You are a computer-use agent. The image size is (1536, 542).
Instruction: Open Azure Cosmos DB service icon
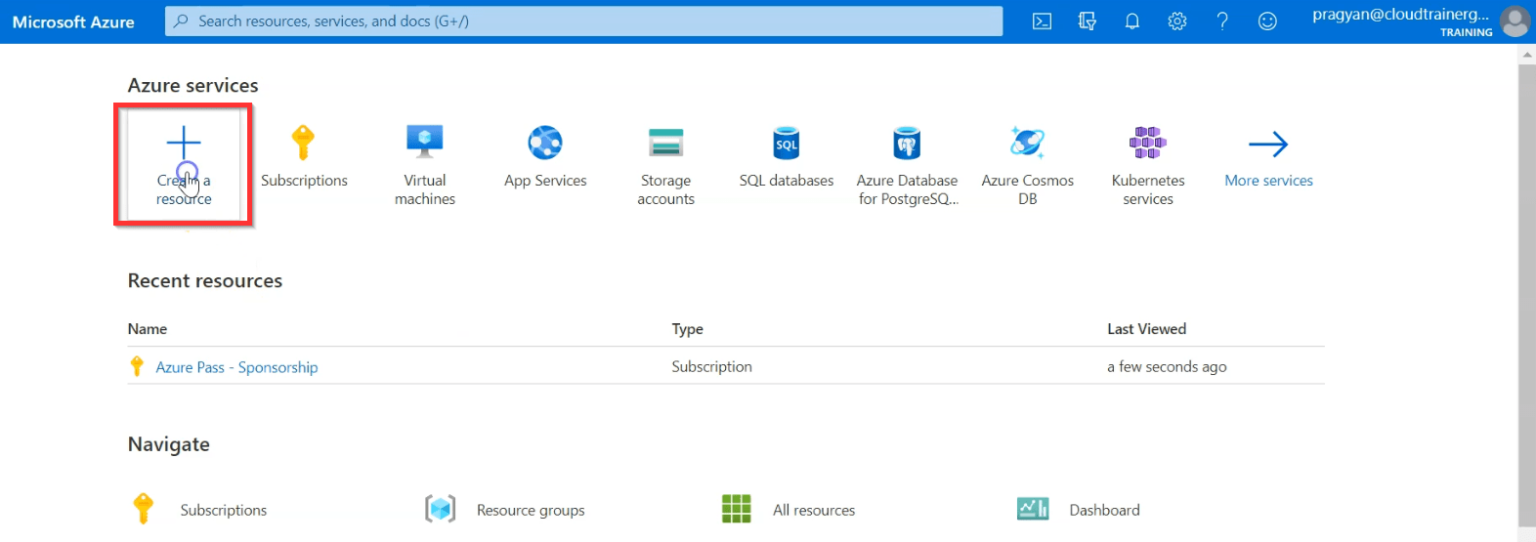[1027, 143]
